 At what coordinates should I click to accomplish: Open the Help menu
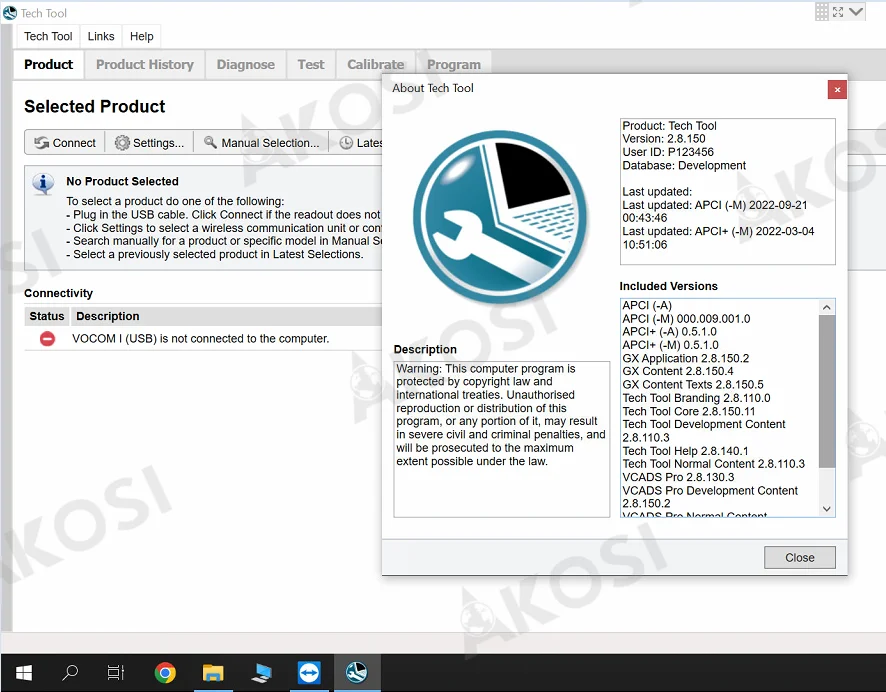[x=141, y=36]
